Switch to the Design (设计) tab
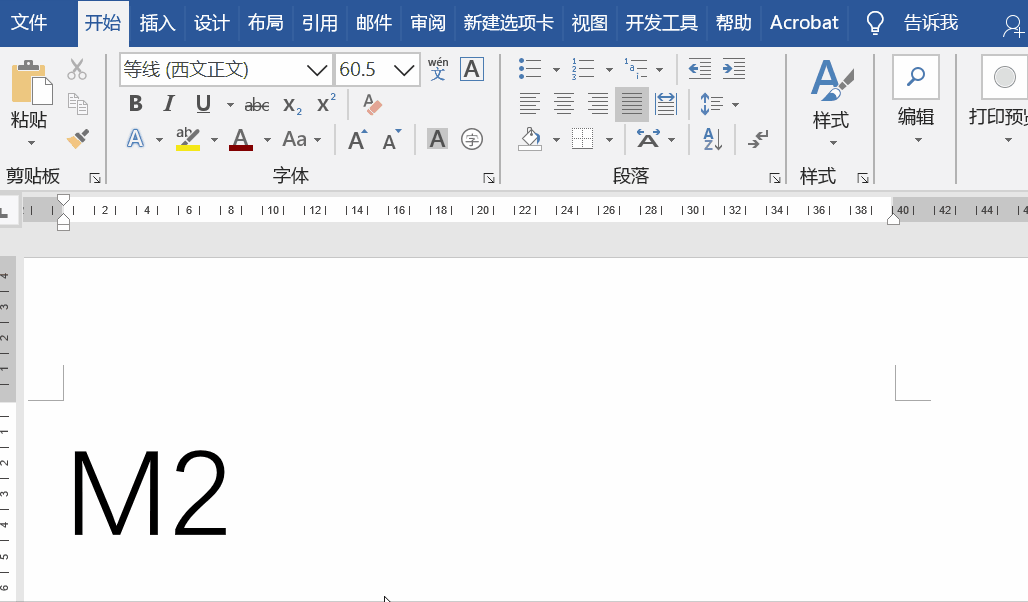The height and width of the screenshot is (602, 1028). [212, 23]
